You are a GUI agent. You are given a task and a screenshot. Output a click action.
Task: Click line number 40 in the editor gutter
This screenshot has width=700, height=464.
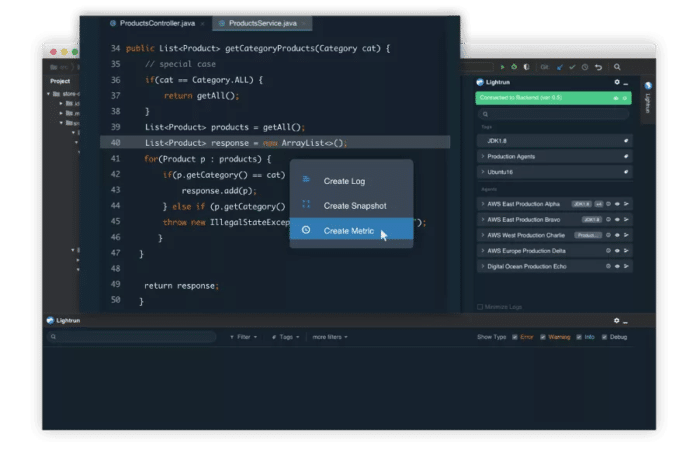pyautogui.click(x=115, y=142)
